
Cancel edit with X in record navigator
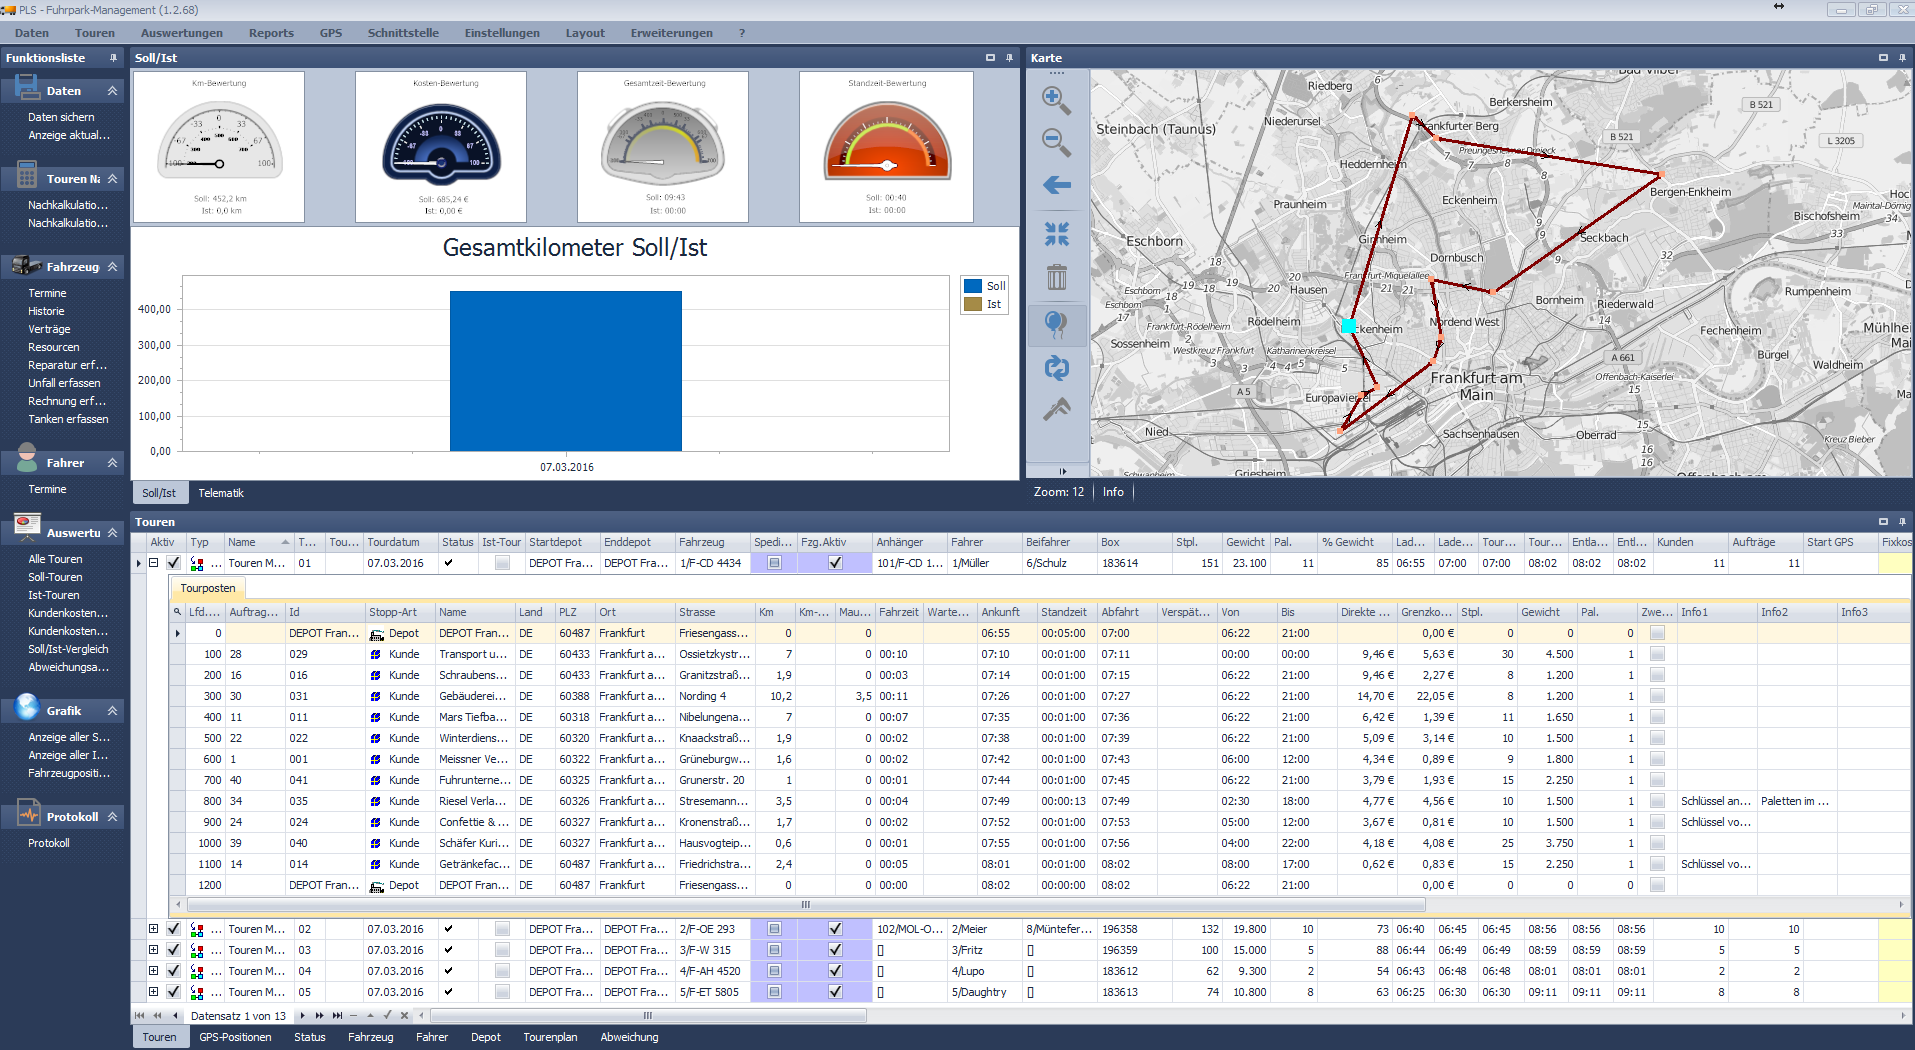pyautogui.click(x=404, y=1015)
